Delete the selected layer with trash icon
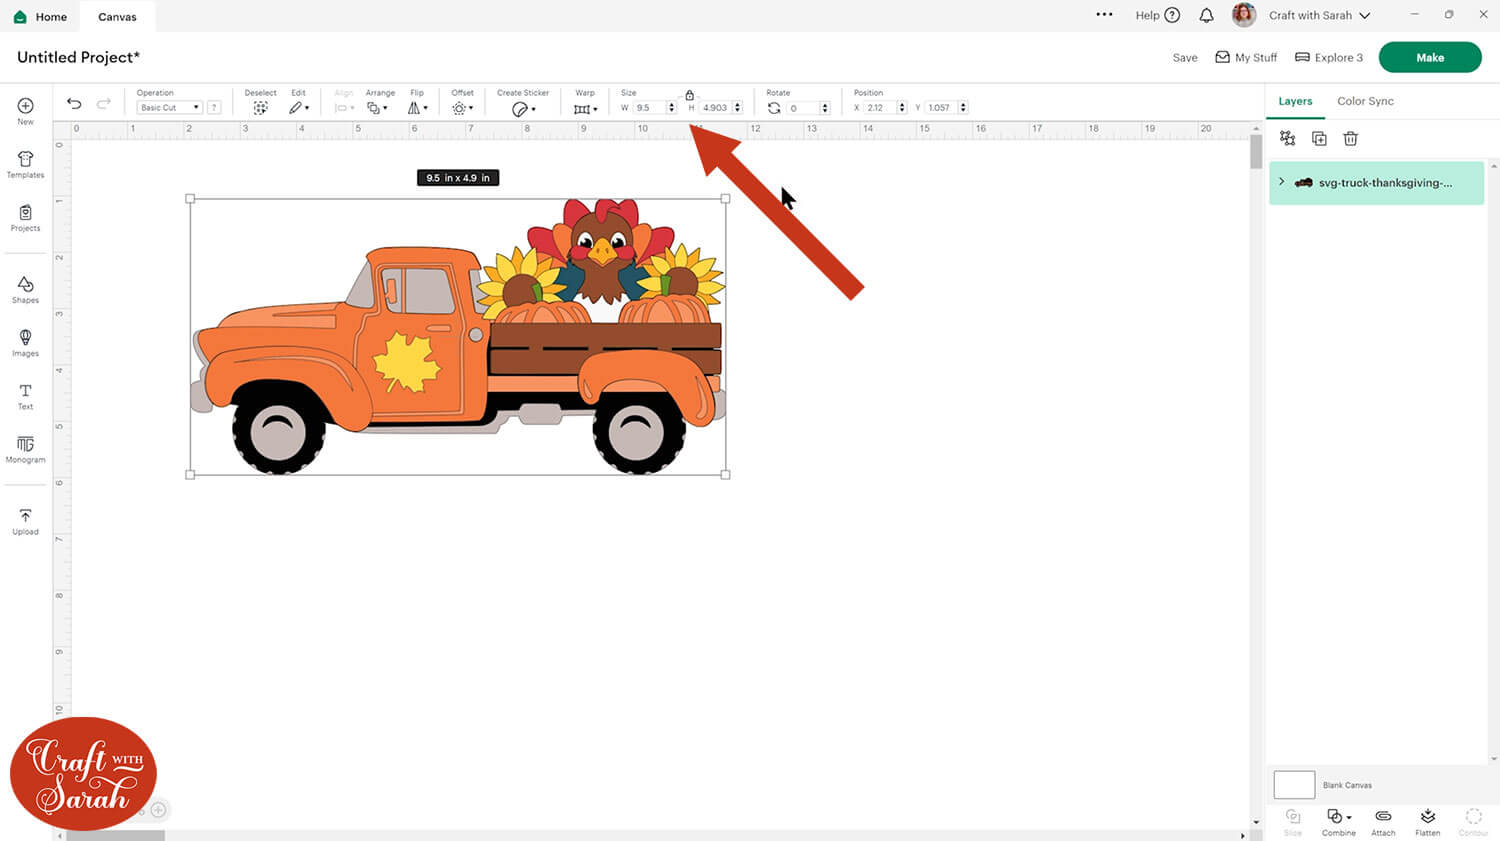 (1350, 139)
